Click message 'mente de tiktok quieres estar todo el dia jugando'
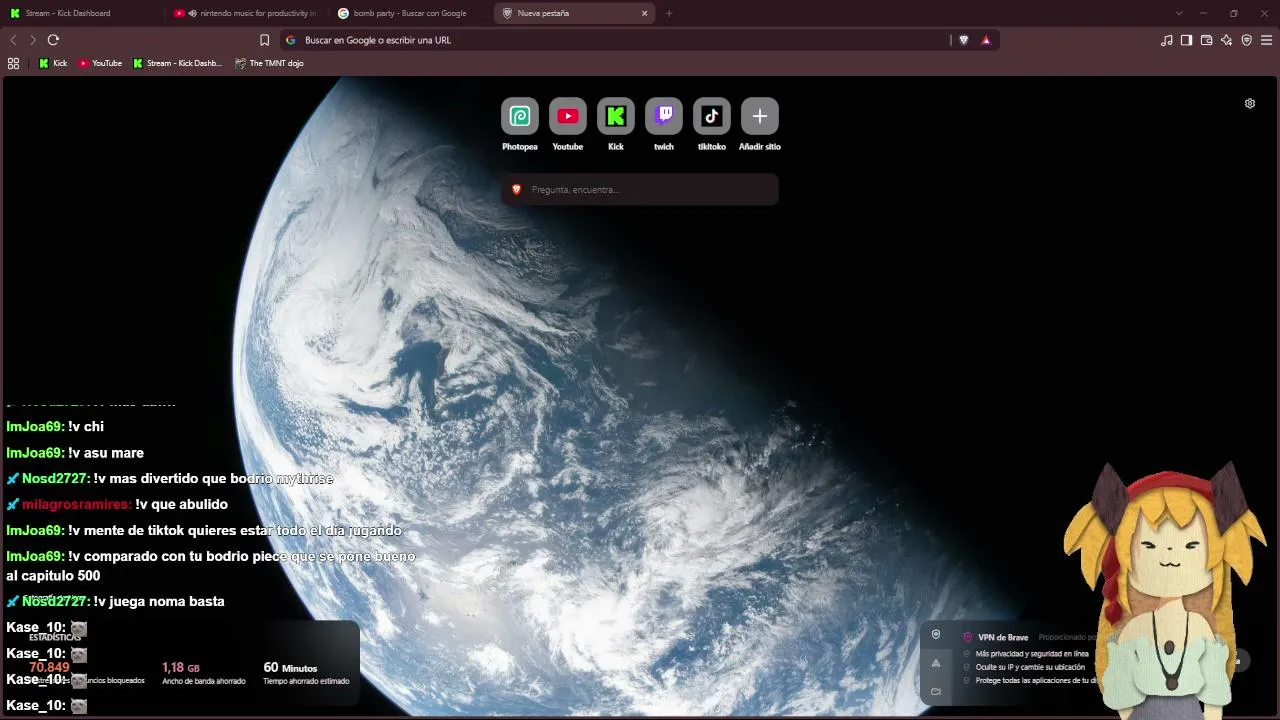 (x=243, y=531)
